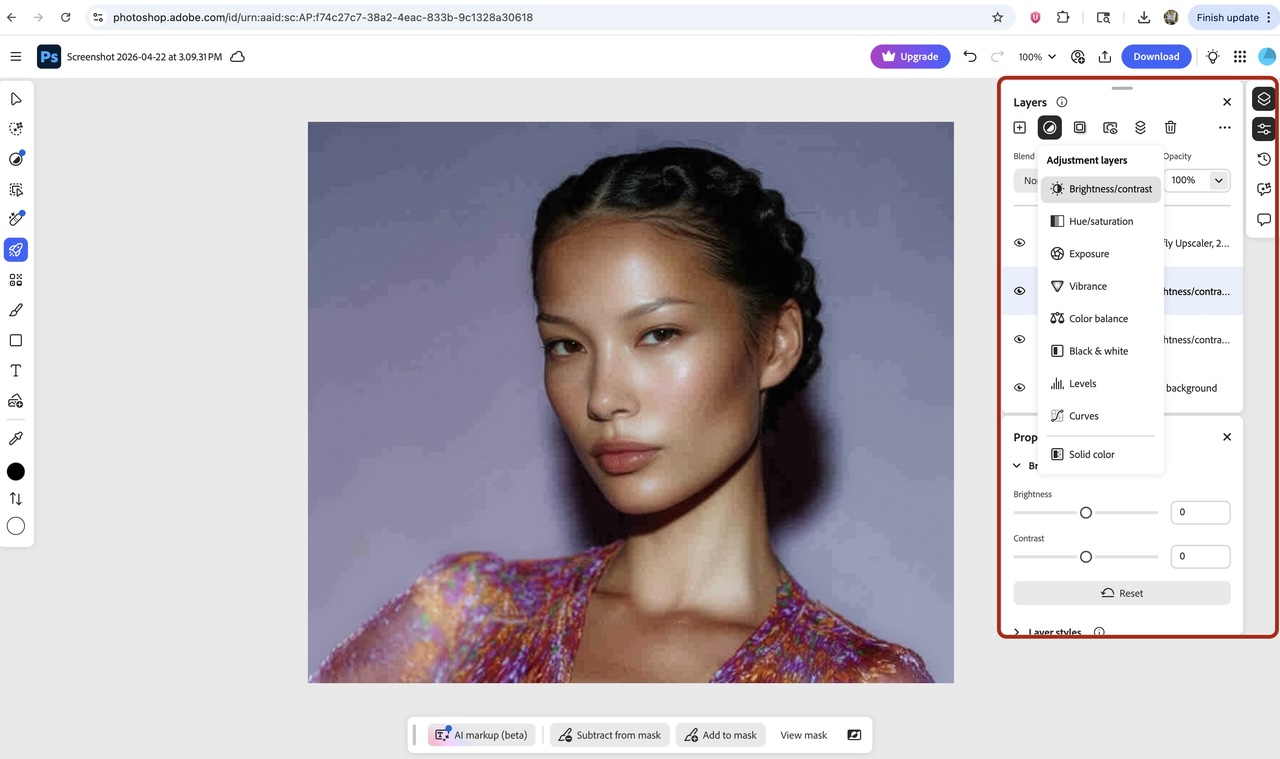Click the blue Download button
The width and height of the screenshot is (1280, 759).
click(1156, 57)
